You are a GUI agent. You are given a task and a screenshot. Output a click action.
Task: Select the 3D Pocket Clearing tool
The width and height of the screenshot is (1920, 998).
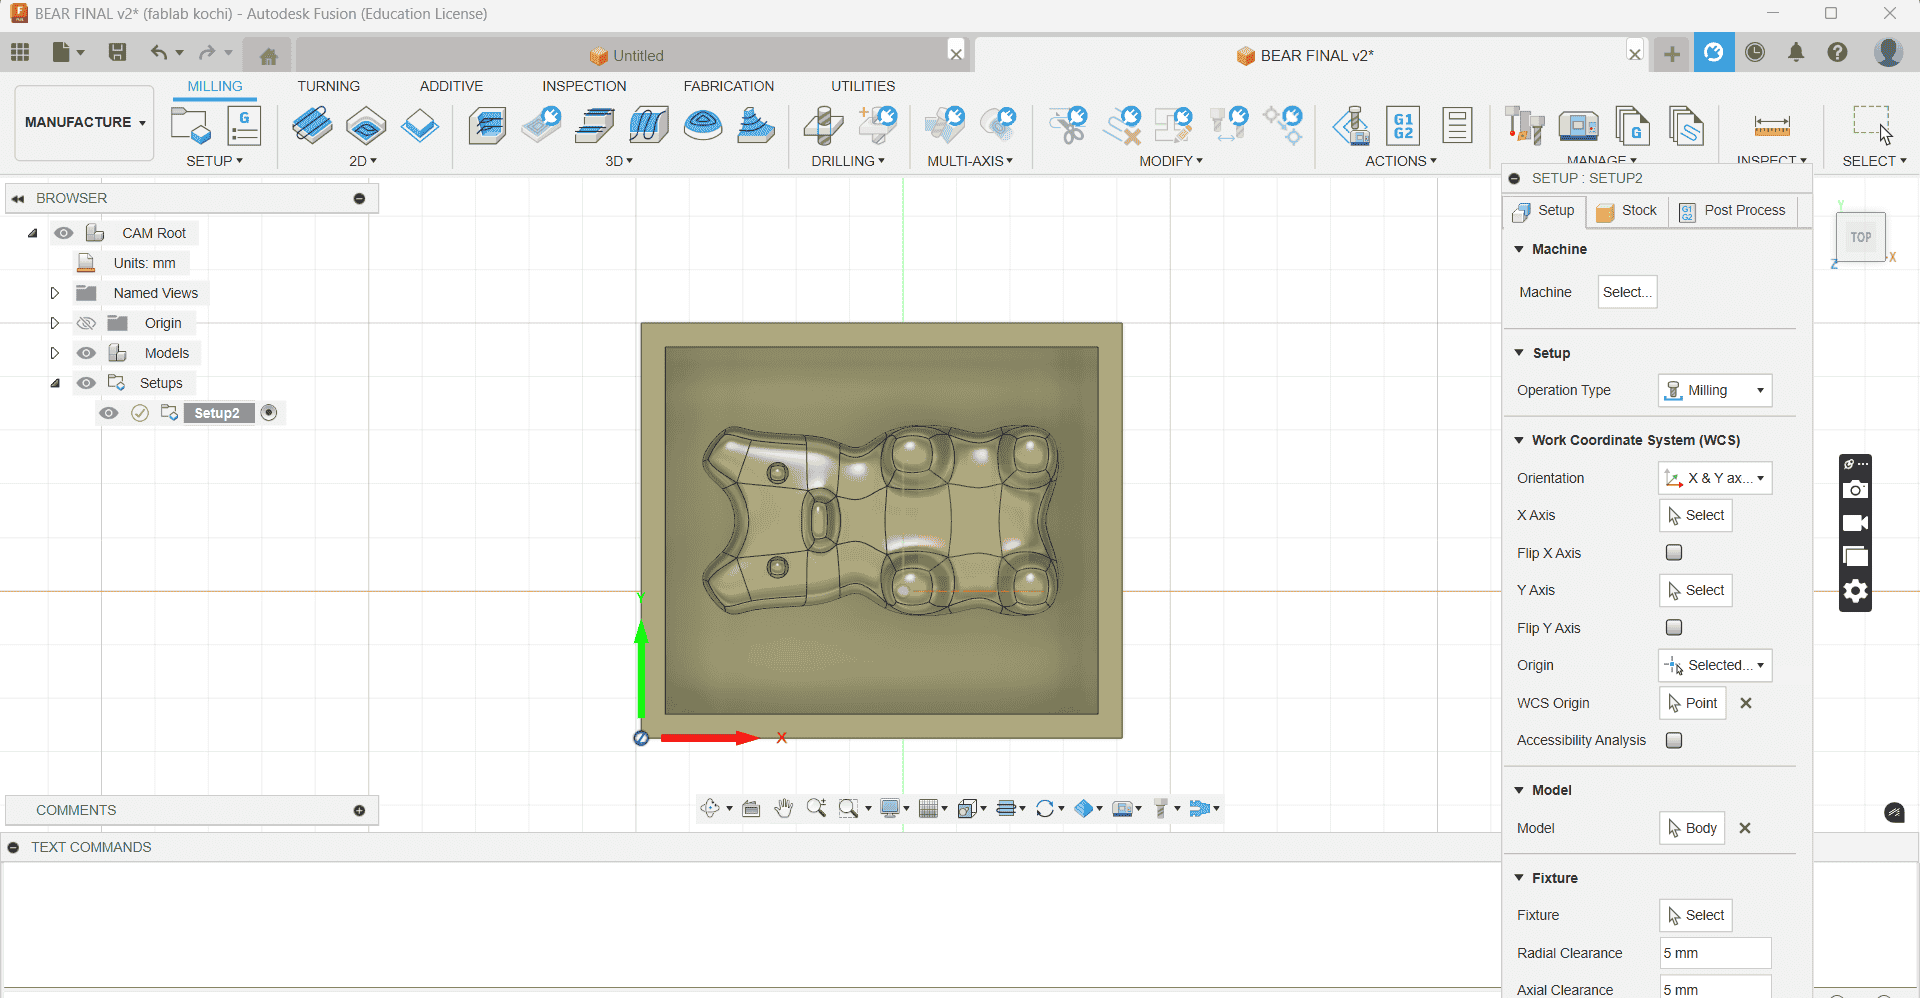pyautogui.click(x=542, y=126)
